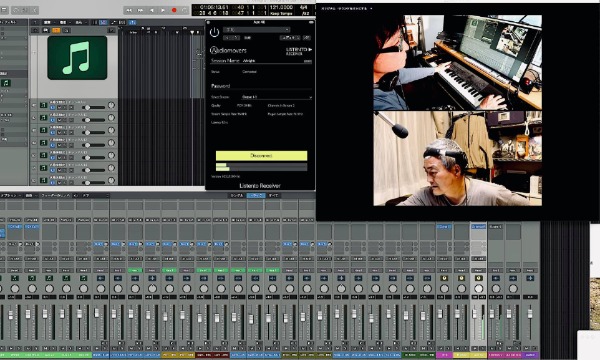Select the purple track name label in mixer
The height and width of the screenshot is (360, 600).
[530, 355]
